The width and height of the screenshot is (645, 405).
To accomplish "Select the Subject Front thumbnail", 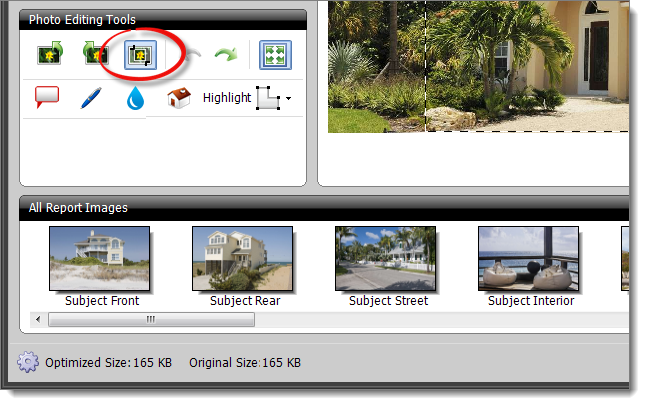I will (100, 258).
